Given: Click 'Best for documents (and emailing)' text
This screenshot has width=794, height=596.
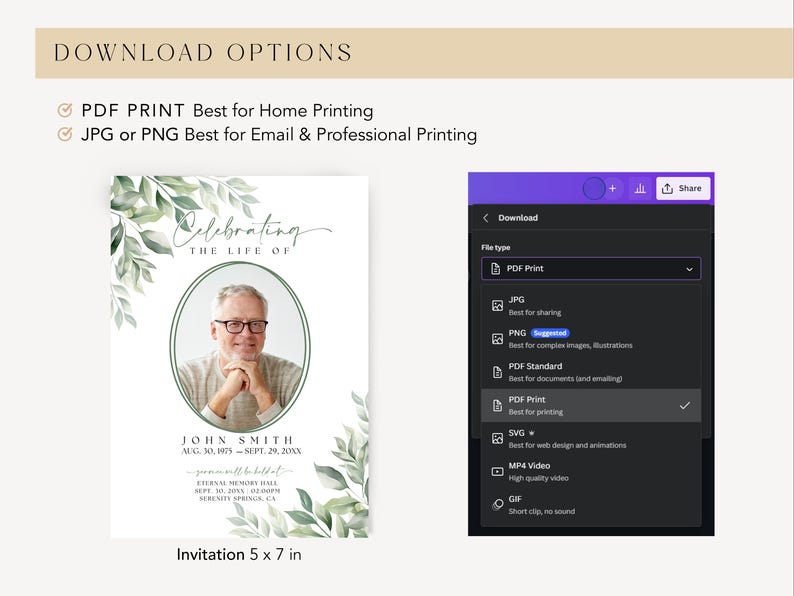Looking at the screenshot, I should point(565,379).
